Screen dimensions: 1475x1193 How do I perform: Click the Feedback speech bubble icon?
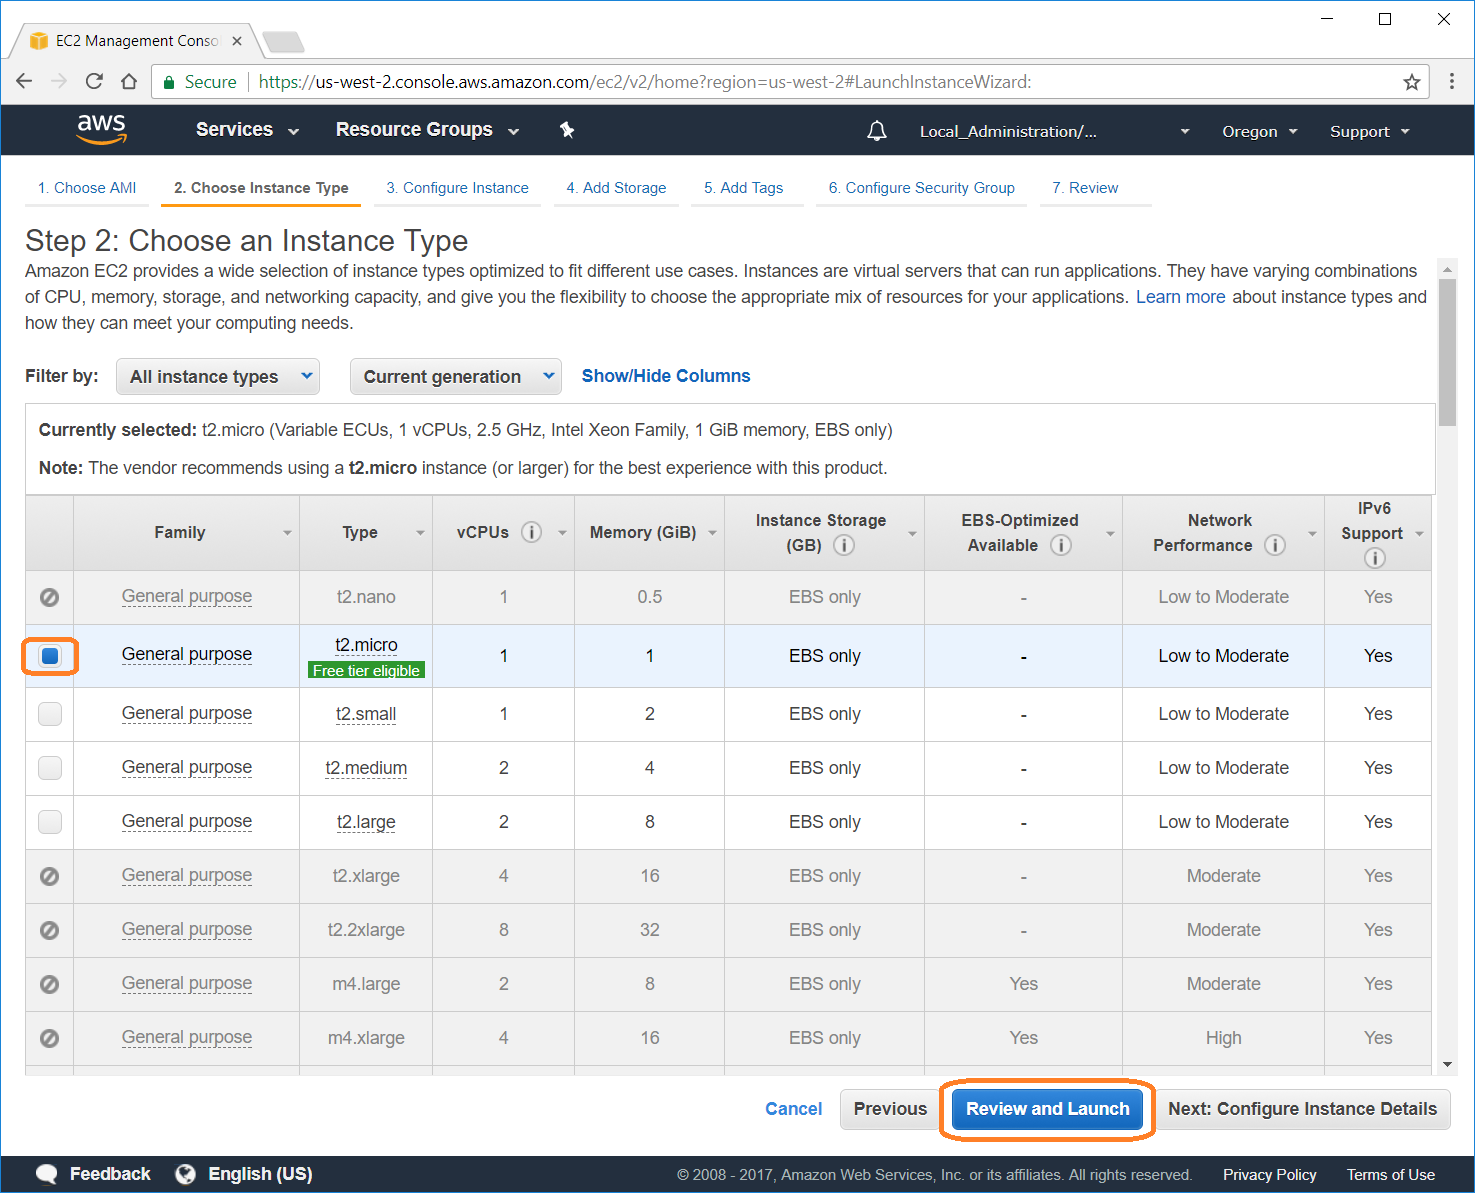46,1174
